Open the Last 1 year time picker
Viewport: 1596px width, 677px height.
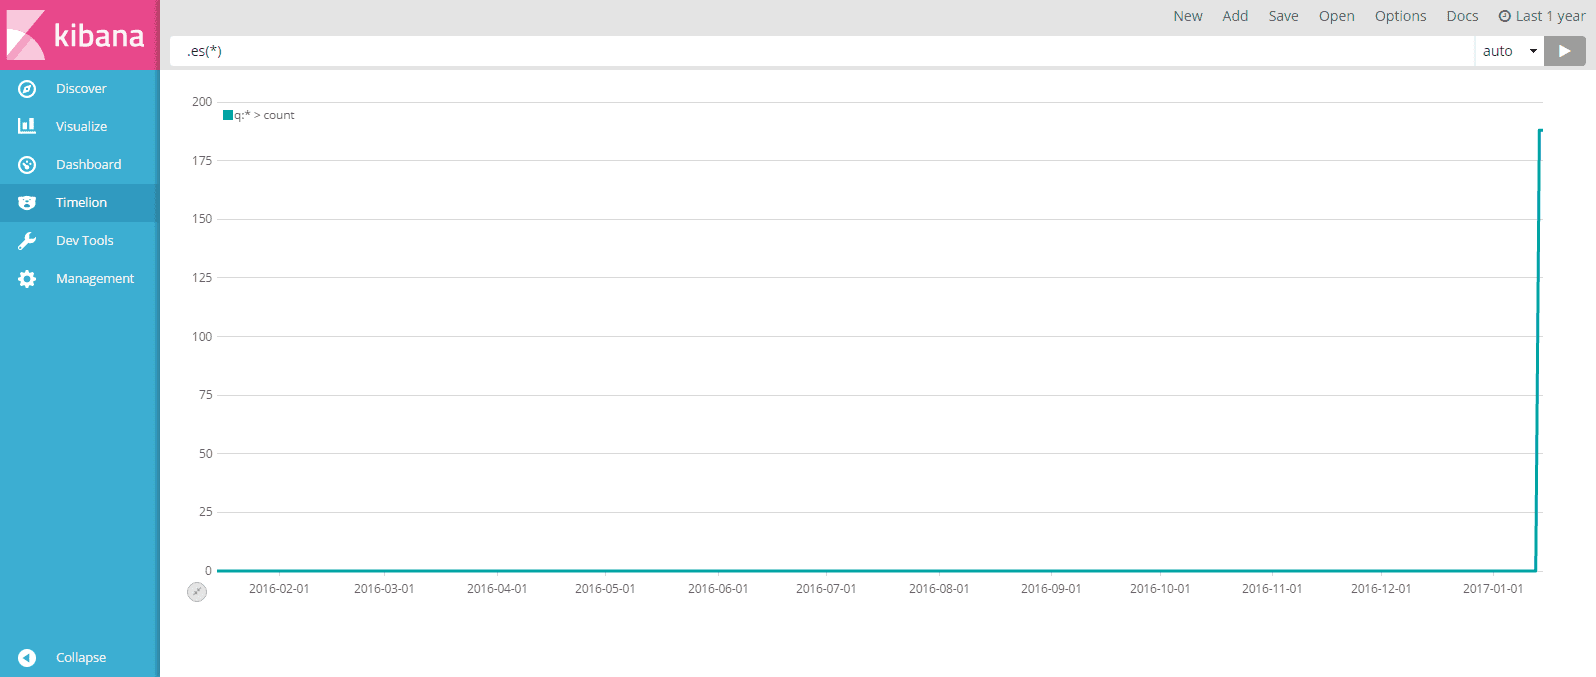click(1542, 16)
